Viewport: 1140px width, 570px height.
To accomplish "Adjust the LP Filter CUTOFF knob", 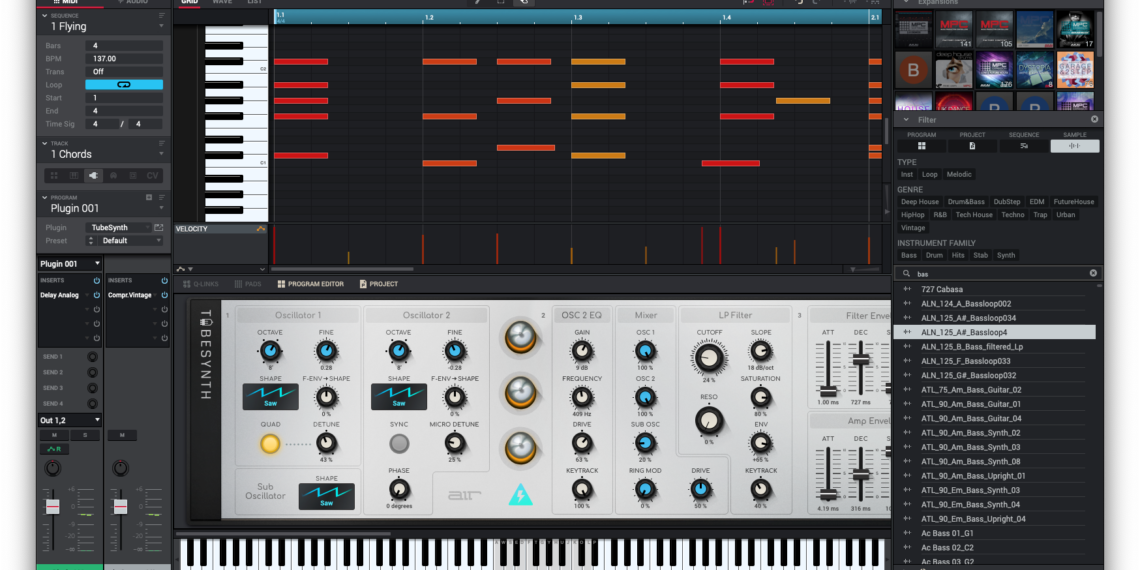I will 709,359.
